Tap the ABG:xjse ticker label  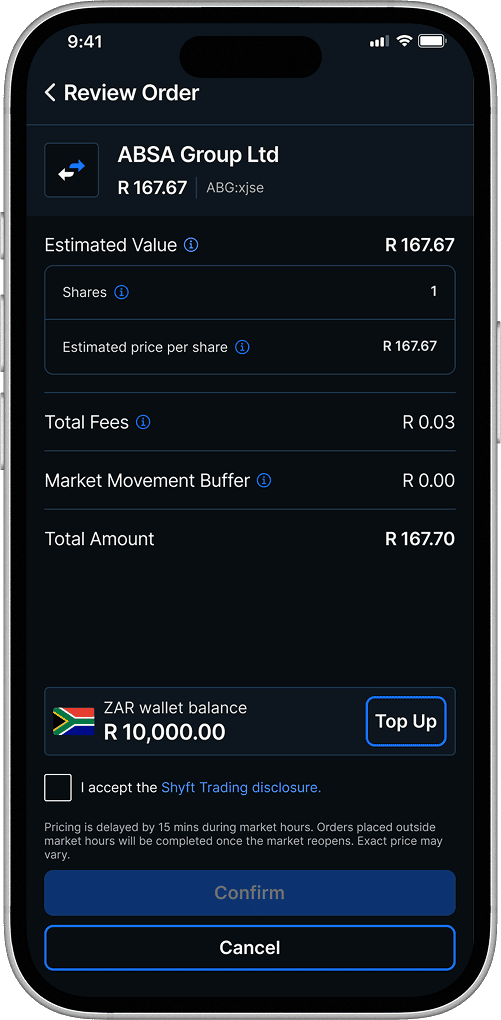235,189
